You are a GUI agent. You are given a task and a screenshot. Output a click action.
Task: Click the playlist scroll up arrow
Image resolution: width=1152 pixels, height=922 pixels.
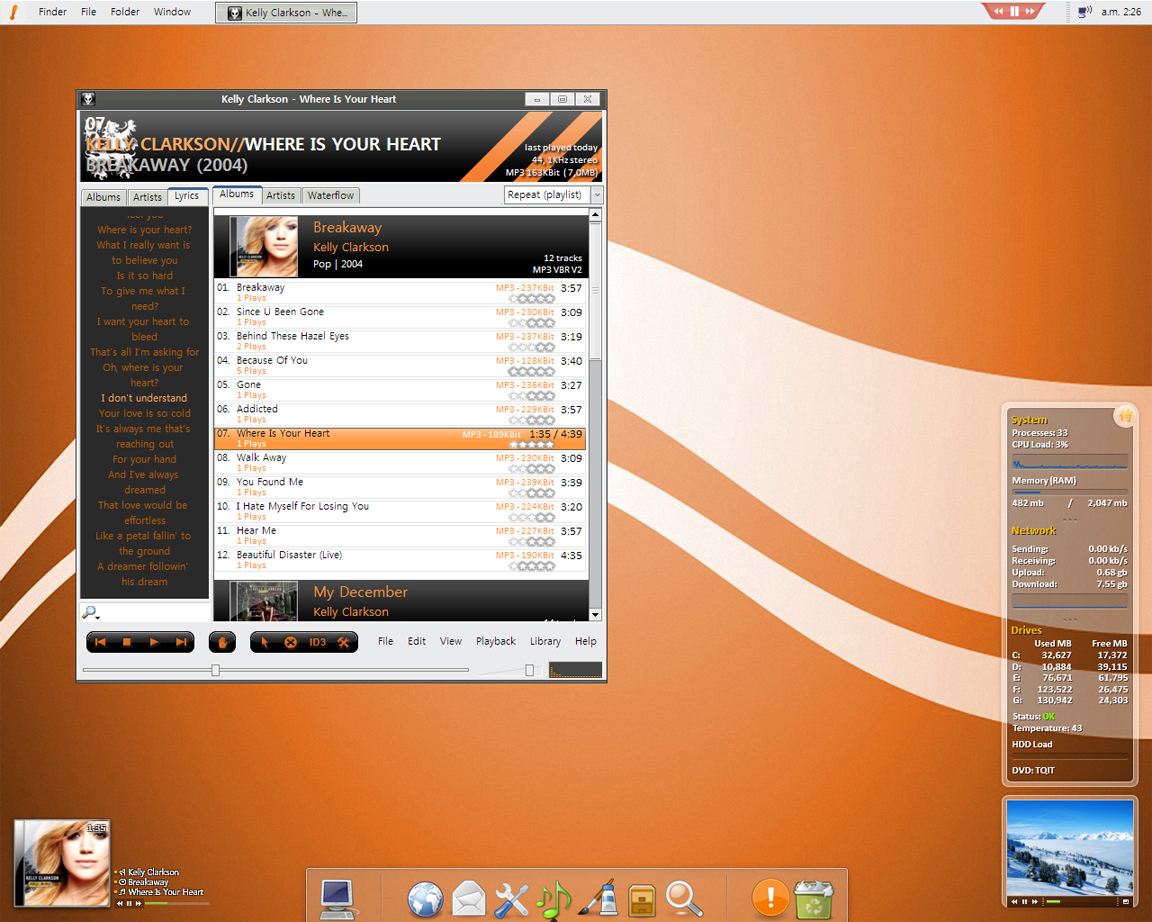coord(595,215)
